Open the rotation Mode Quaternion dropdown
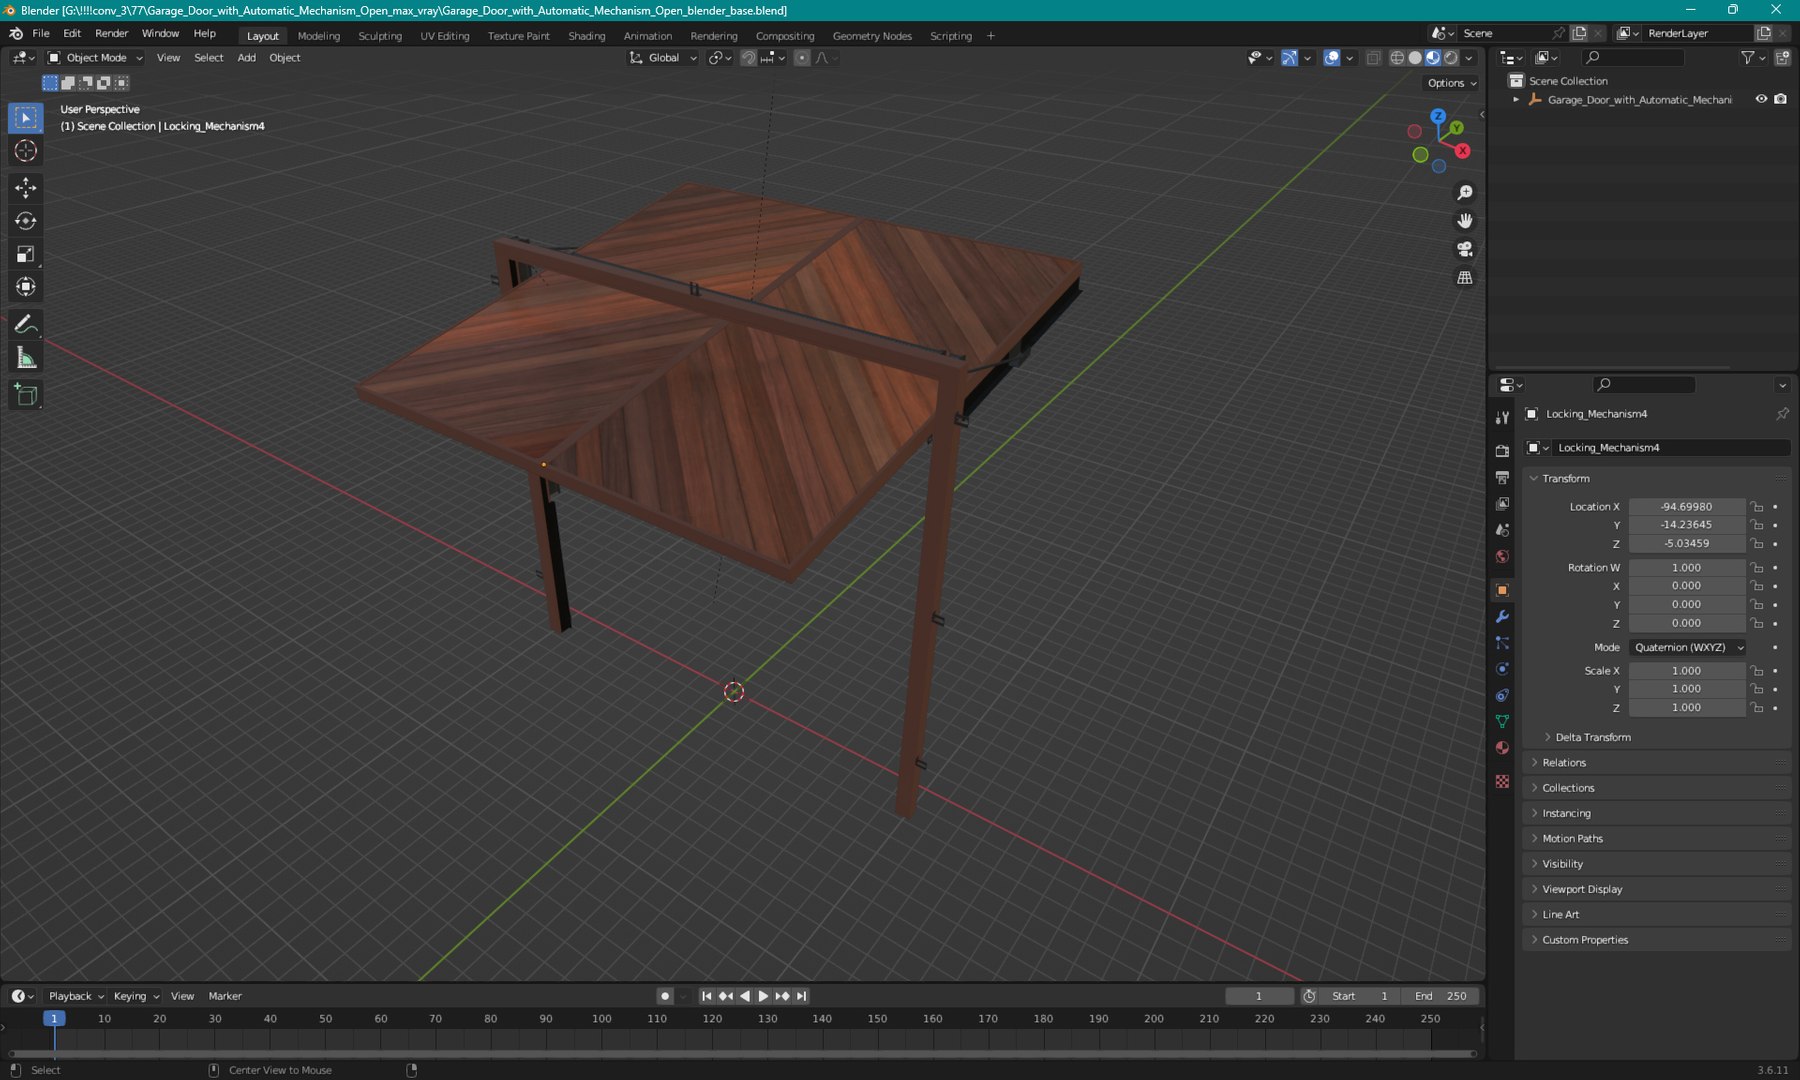Viewport: 1800px width, 1080px height. [x=1688, y=648]
